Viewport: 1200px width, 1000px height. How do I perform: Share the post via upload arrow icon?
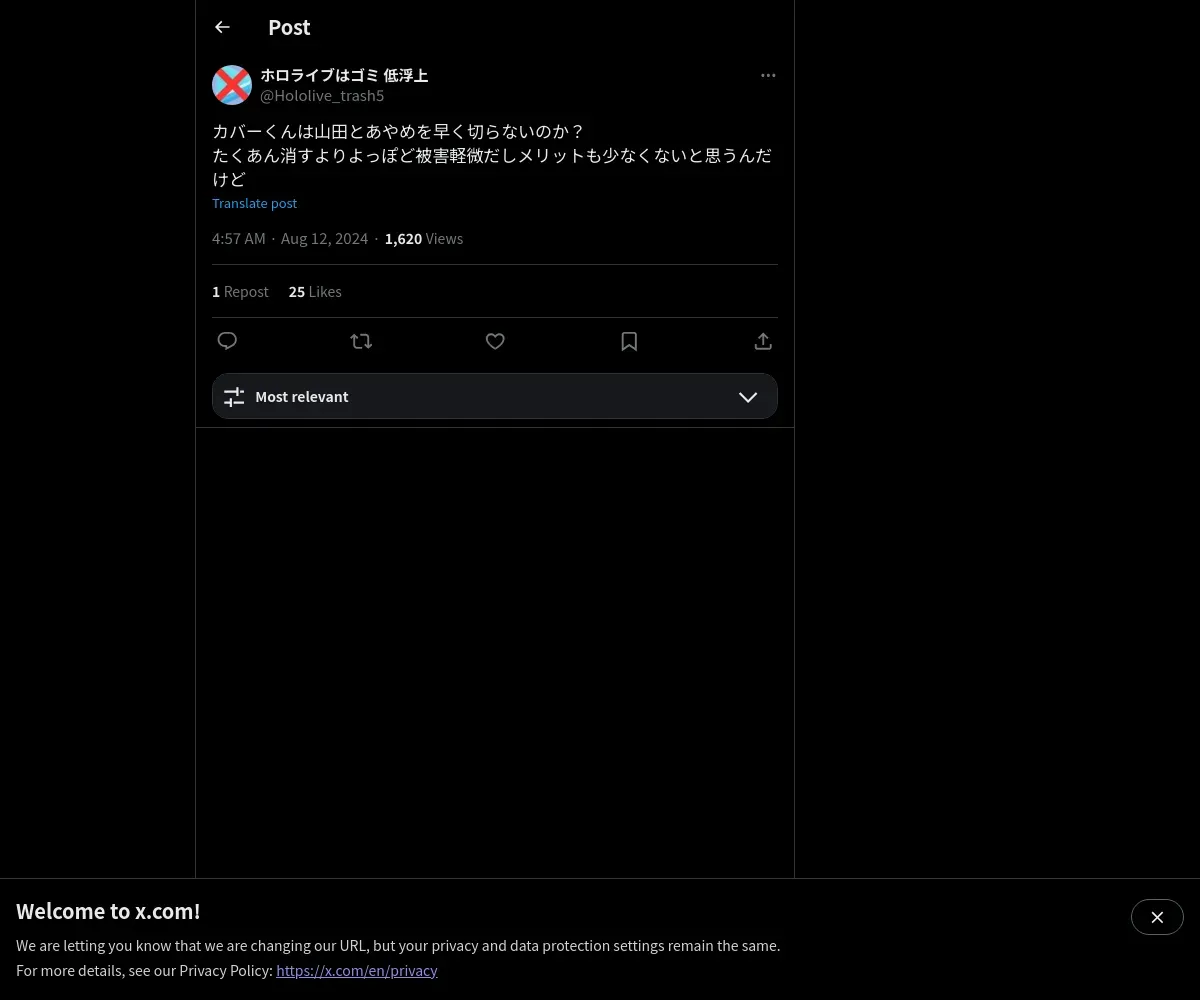pos(763,341)
